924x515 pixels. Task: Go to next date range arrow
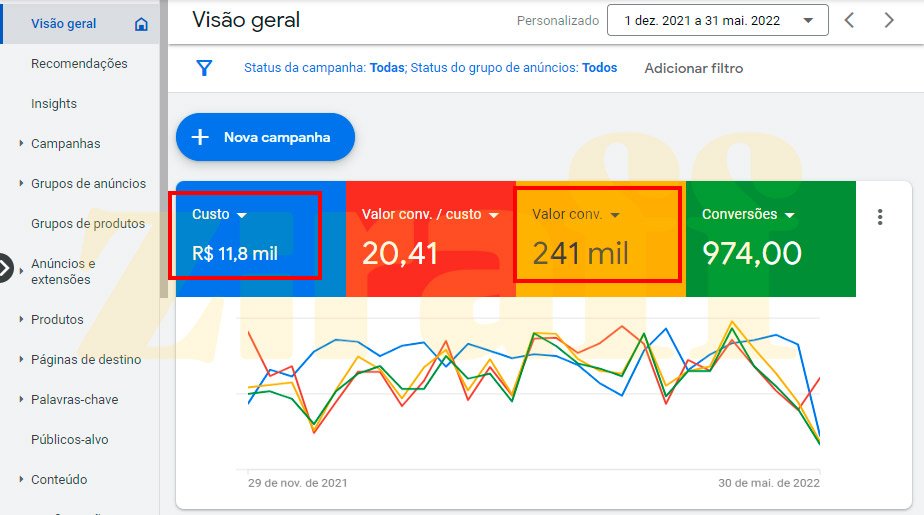(x=889, y=20)
